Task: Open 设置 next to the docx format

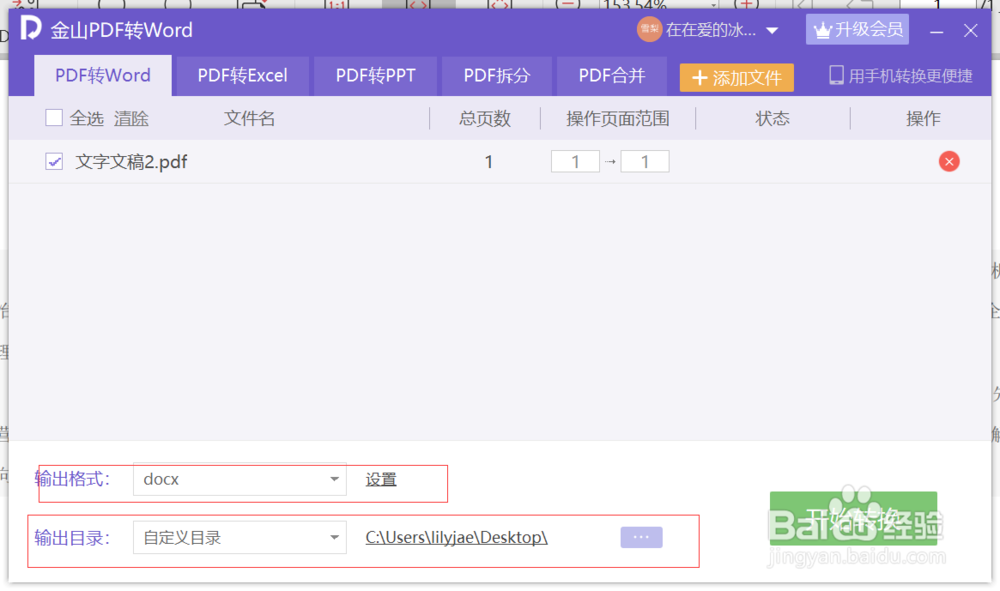Action: 380,479
